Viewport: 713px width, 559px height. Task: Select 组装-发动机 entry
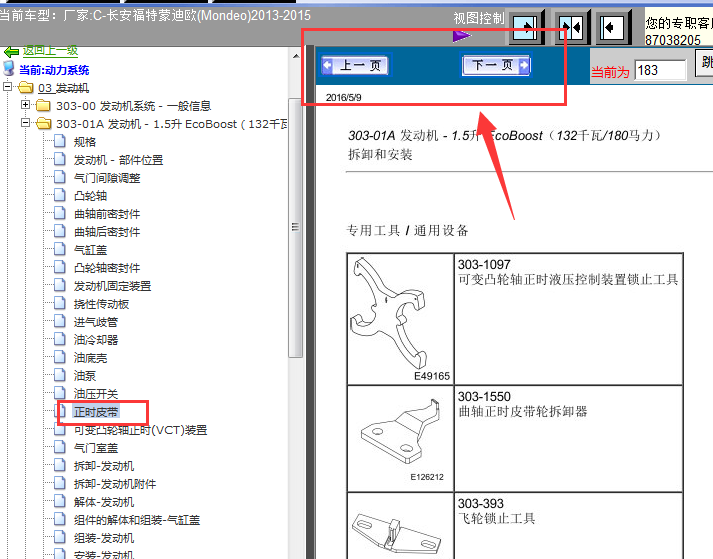(x=104, y=538)
